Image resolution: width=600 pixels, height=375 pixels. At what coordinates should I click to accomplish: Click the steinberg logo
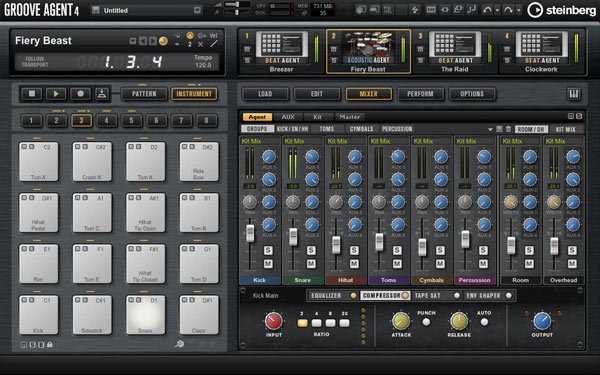561,10
